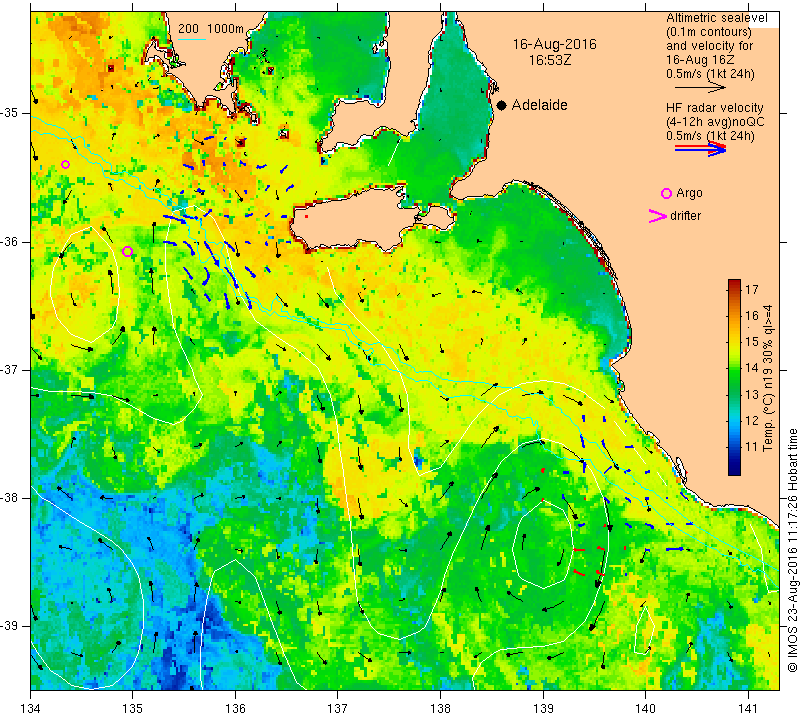Image resolution: width=800 pixels, height=720 pixels.
Task: Click the '16-Aug-2016' date text
Action: click(555, 44)
